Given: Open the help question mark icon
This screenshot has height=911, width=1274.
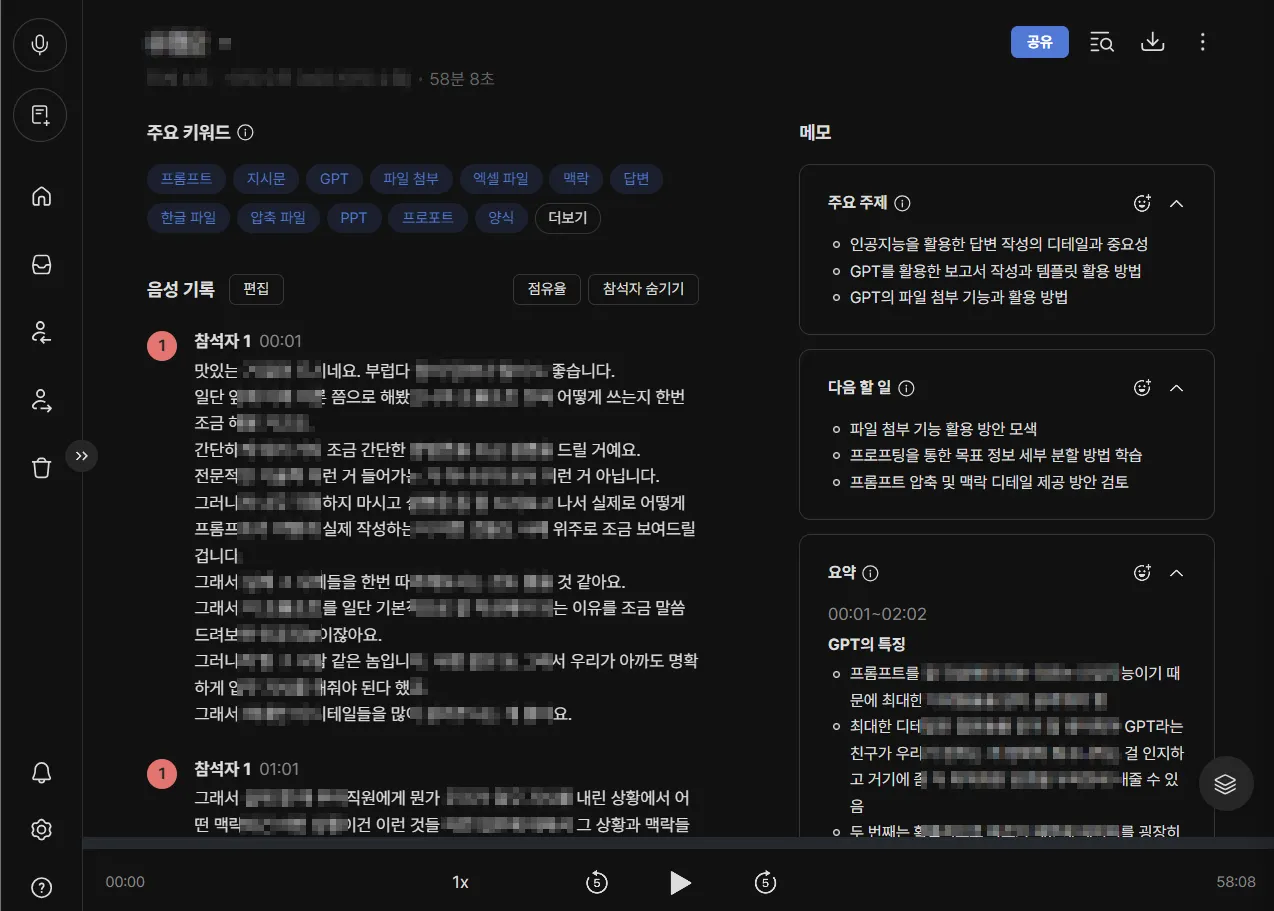Looking at the screenshot, I should [41, 887].
